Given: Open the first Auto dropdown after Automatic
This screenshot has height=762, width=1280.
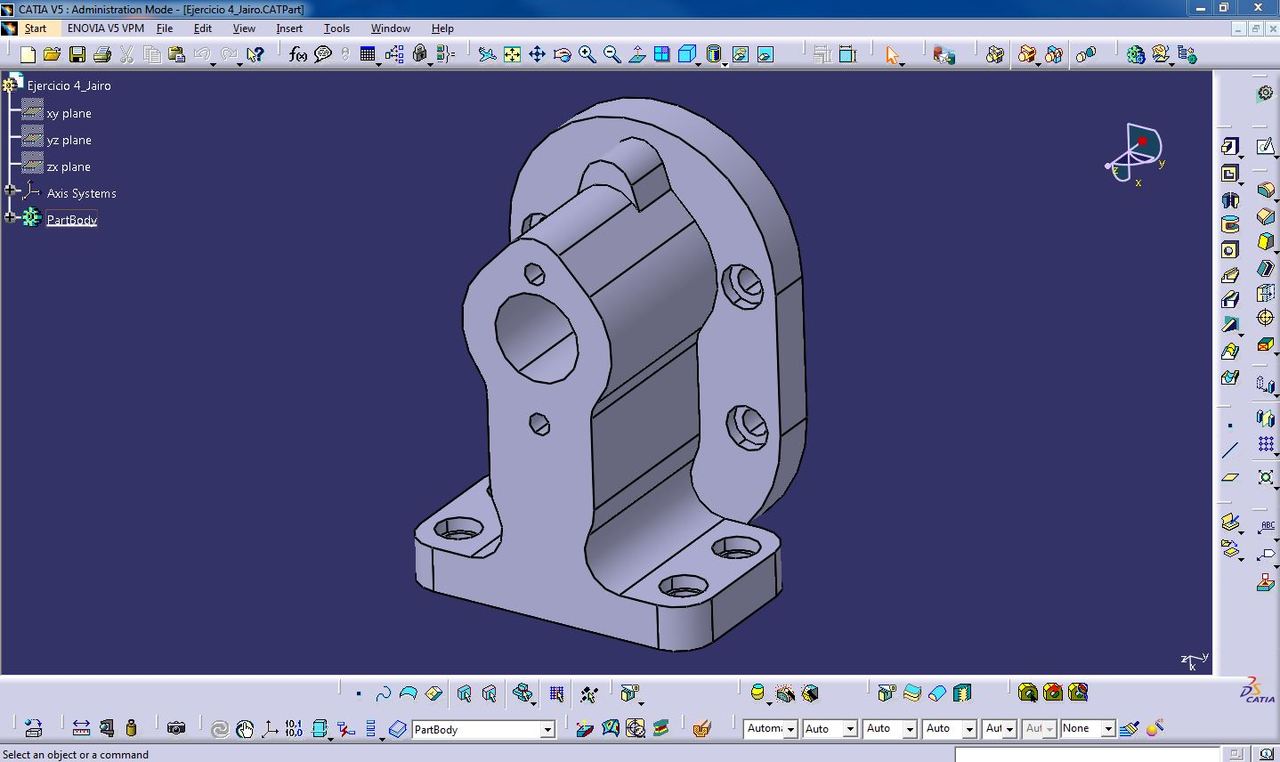Looking at the screenshot, I should [x=850, y=729].
